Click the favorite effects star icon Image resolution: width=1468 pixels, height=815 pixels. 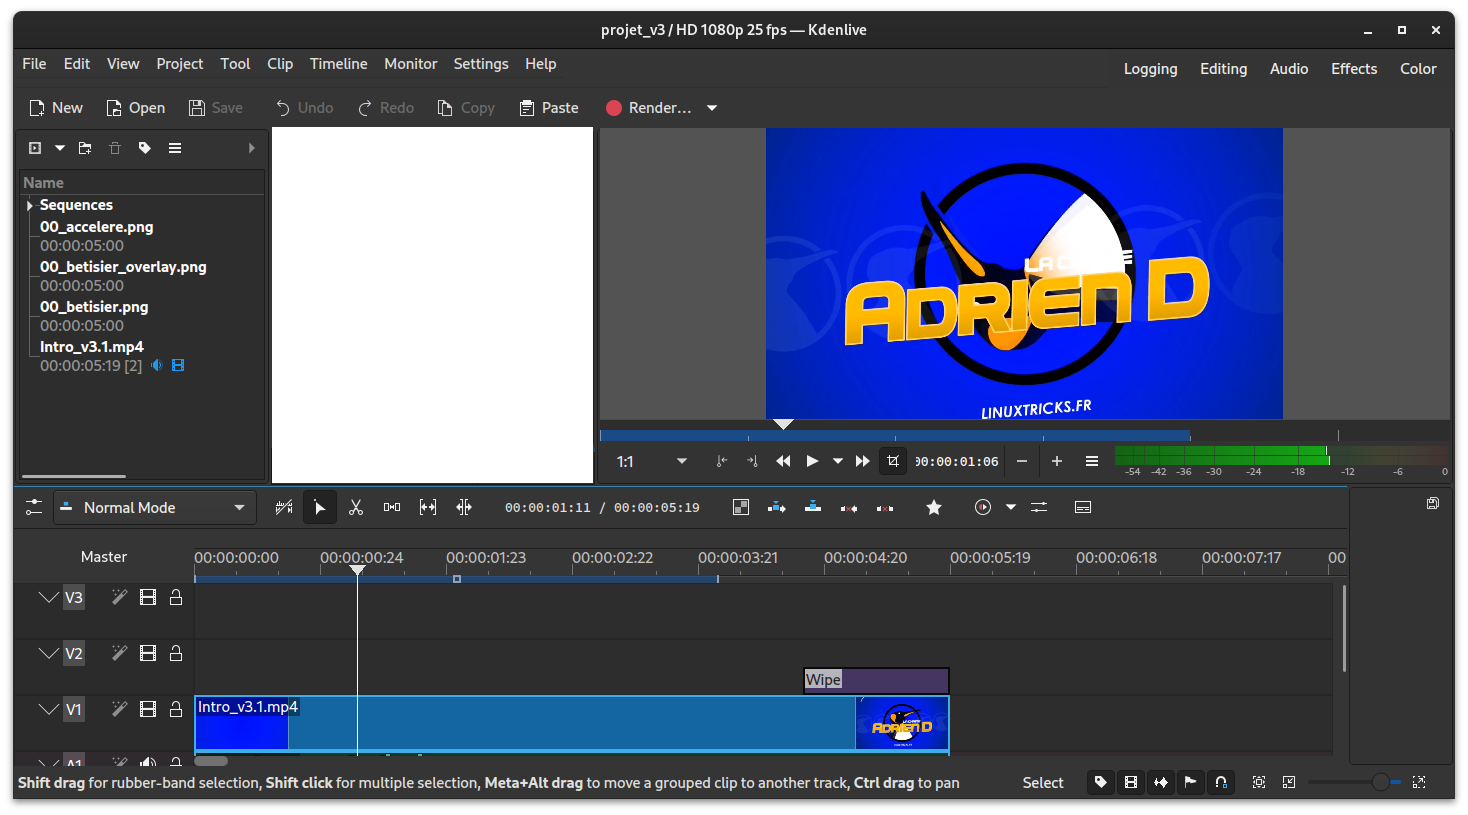(x=934, y=508)
